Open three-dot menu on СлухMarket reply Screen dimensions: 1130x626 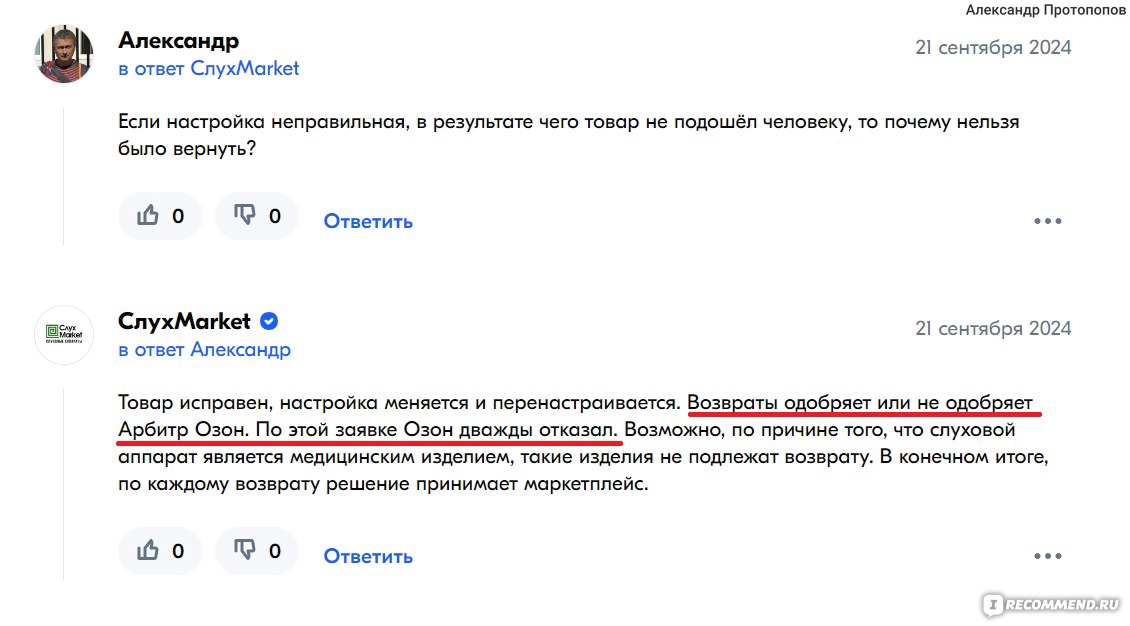1048,556
